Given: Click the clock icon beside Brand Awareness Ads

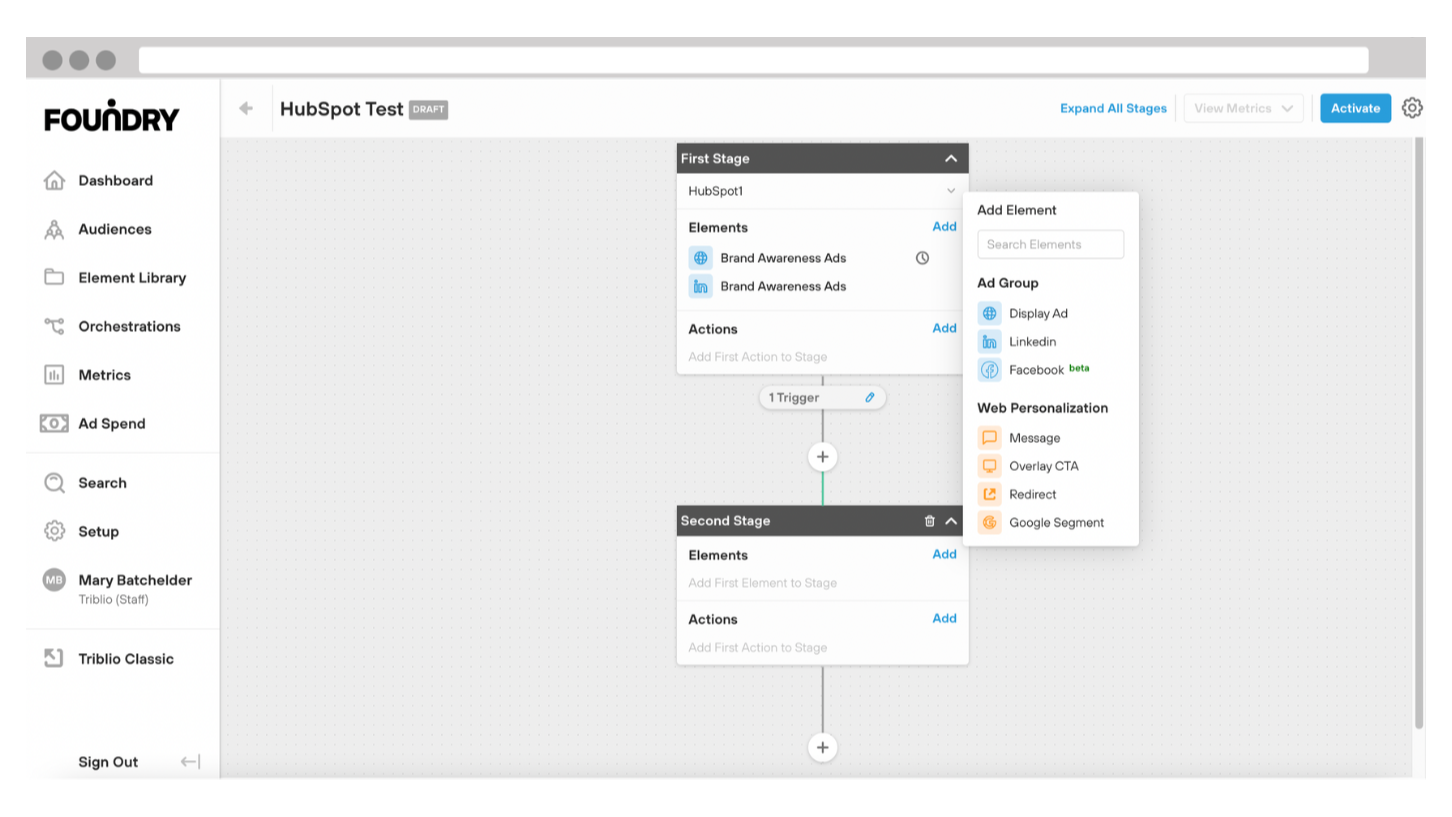Looking at the screenshot, I should click(x=921, y=257).
